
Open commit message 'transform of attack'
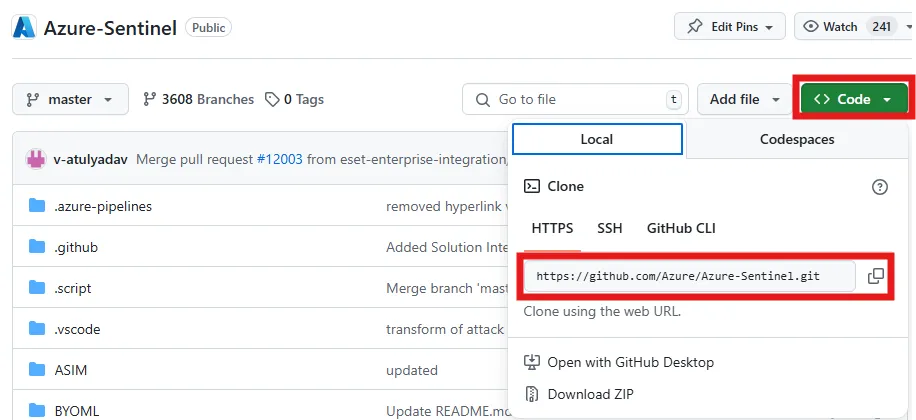pos(445,329)
